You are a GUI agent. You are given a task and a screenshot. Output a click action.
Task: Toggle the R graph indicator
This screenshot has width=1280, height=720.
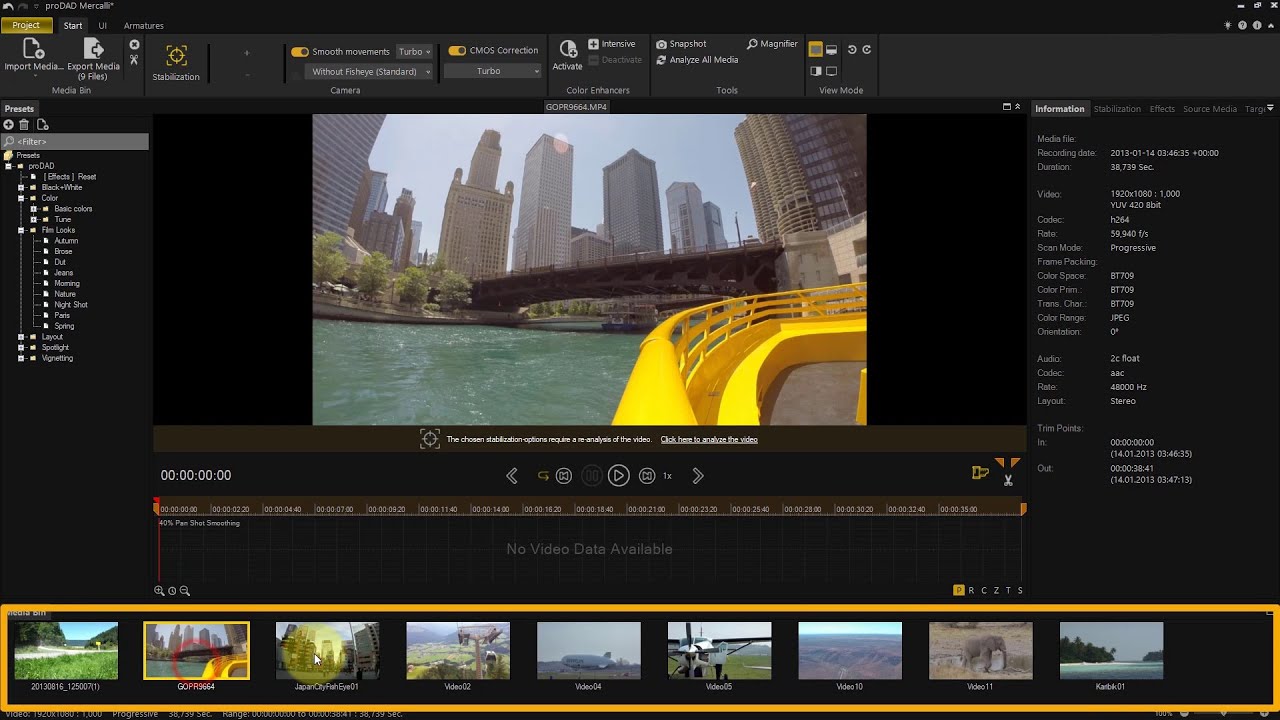[971, 591]
